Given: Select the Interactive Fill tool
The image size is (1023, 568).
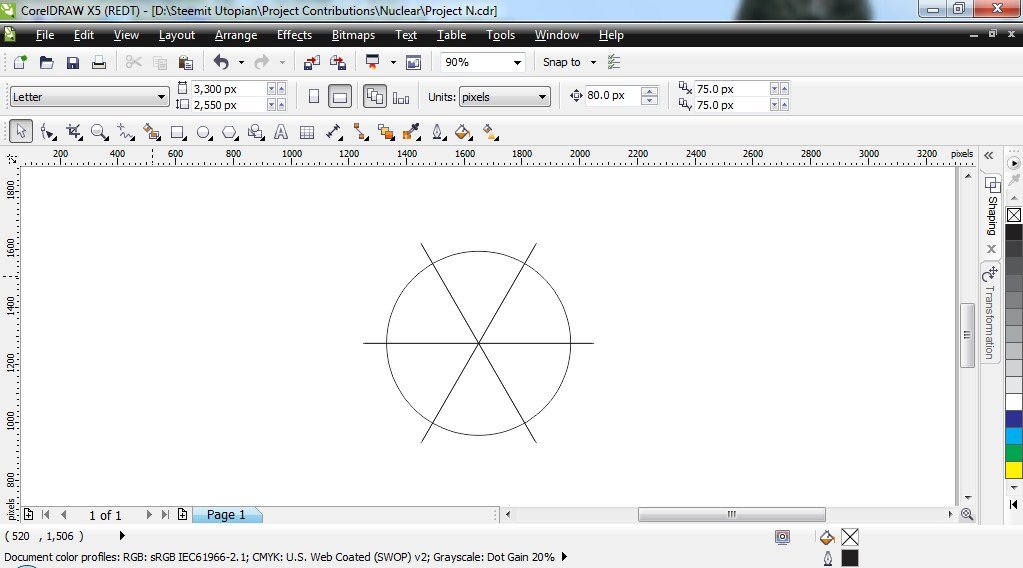Looking at the screenshot, I should point(490,132).
